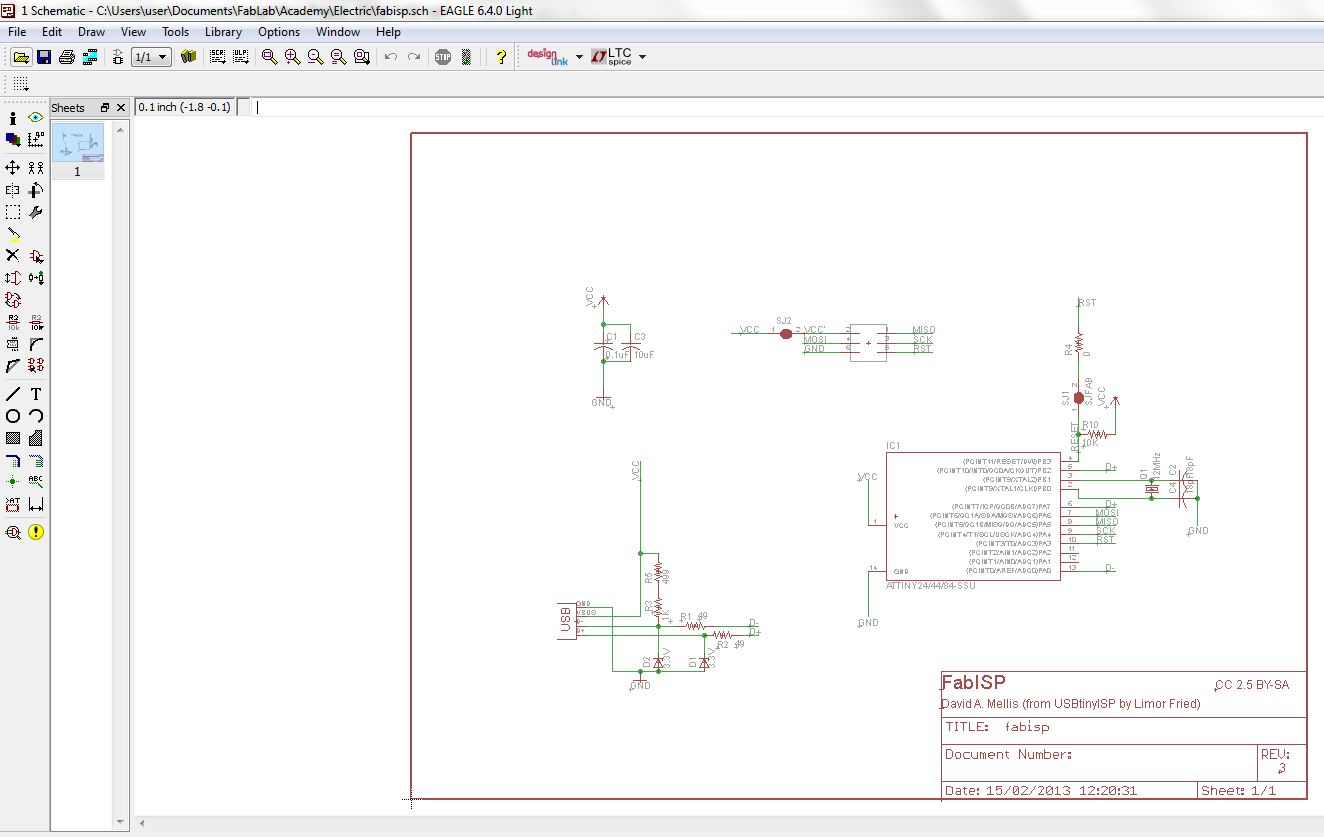Select the Name tool
The width and height of the screenshot is (1324, 837).
pos(13,322)
